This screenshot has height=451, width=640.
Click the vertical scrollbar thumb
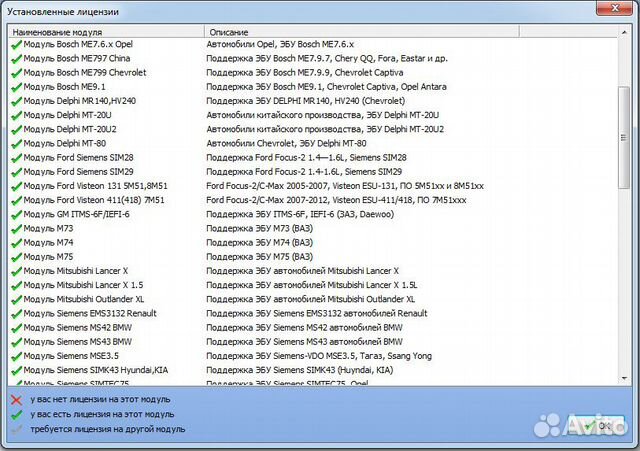[624, 138]
